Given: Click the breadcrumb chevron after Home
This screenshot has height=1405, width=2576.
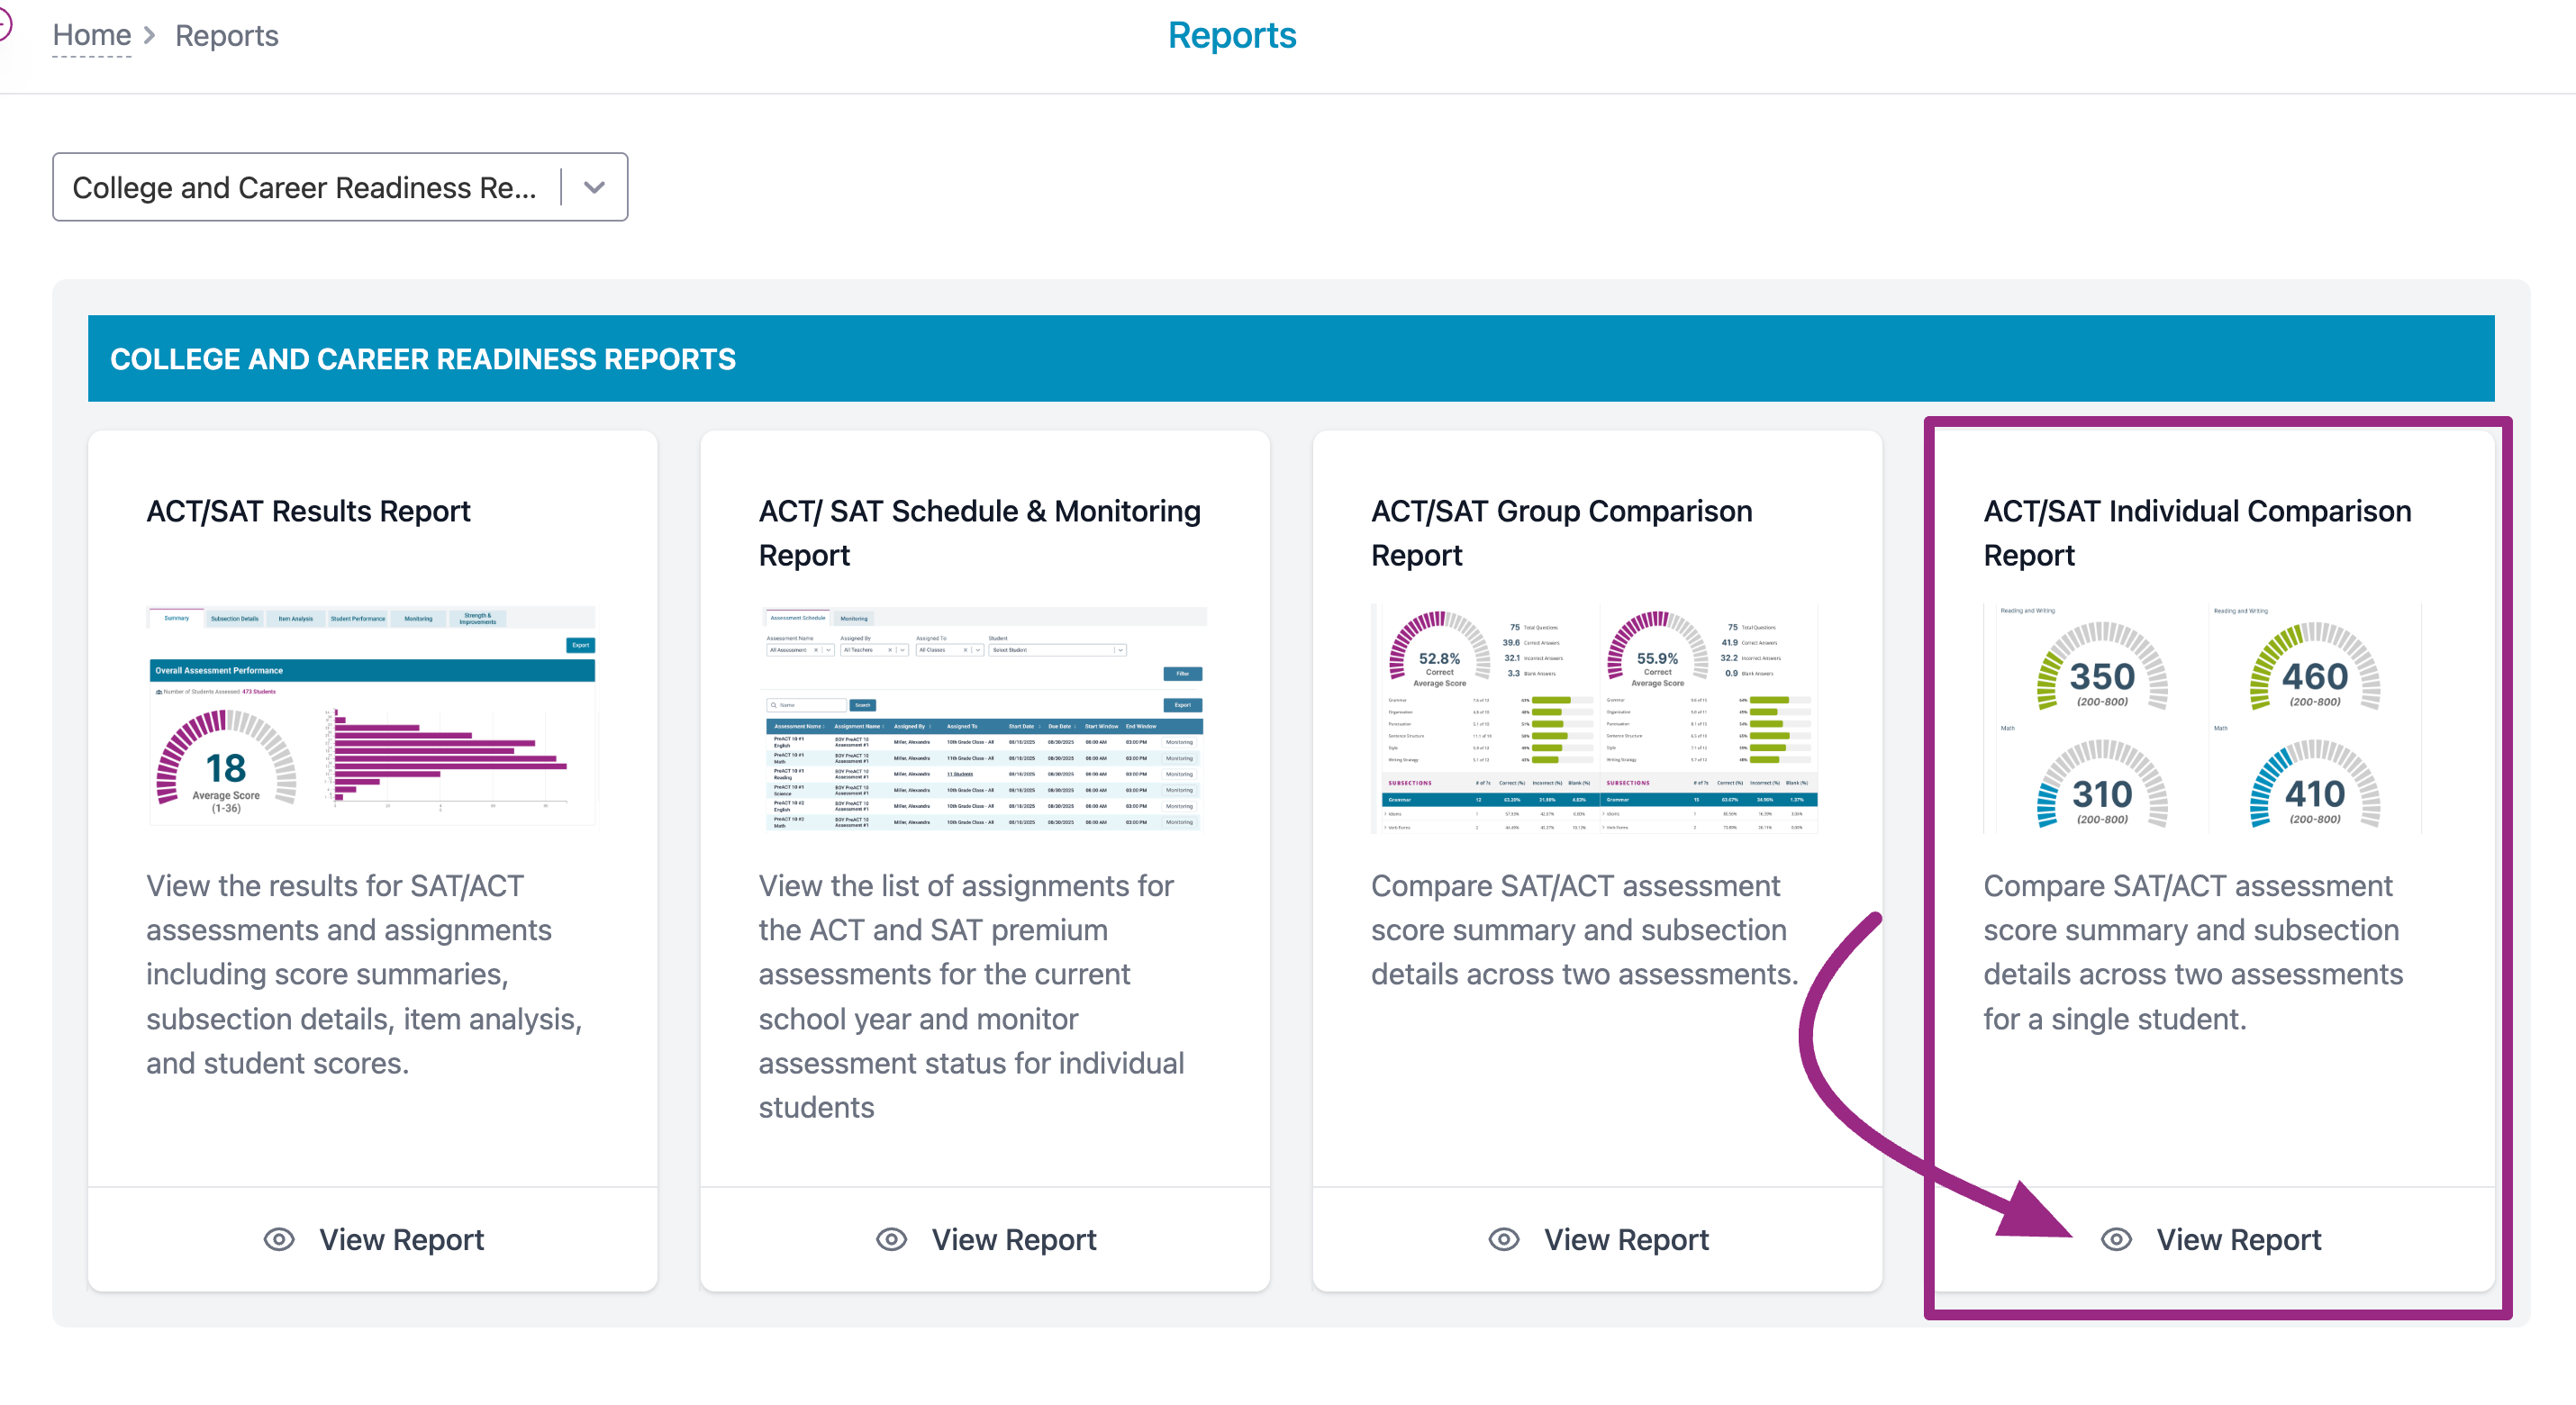Looking at the screenshot, I should click(x=150, y=35).
